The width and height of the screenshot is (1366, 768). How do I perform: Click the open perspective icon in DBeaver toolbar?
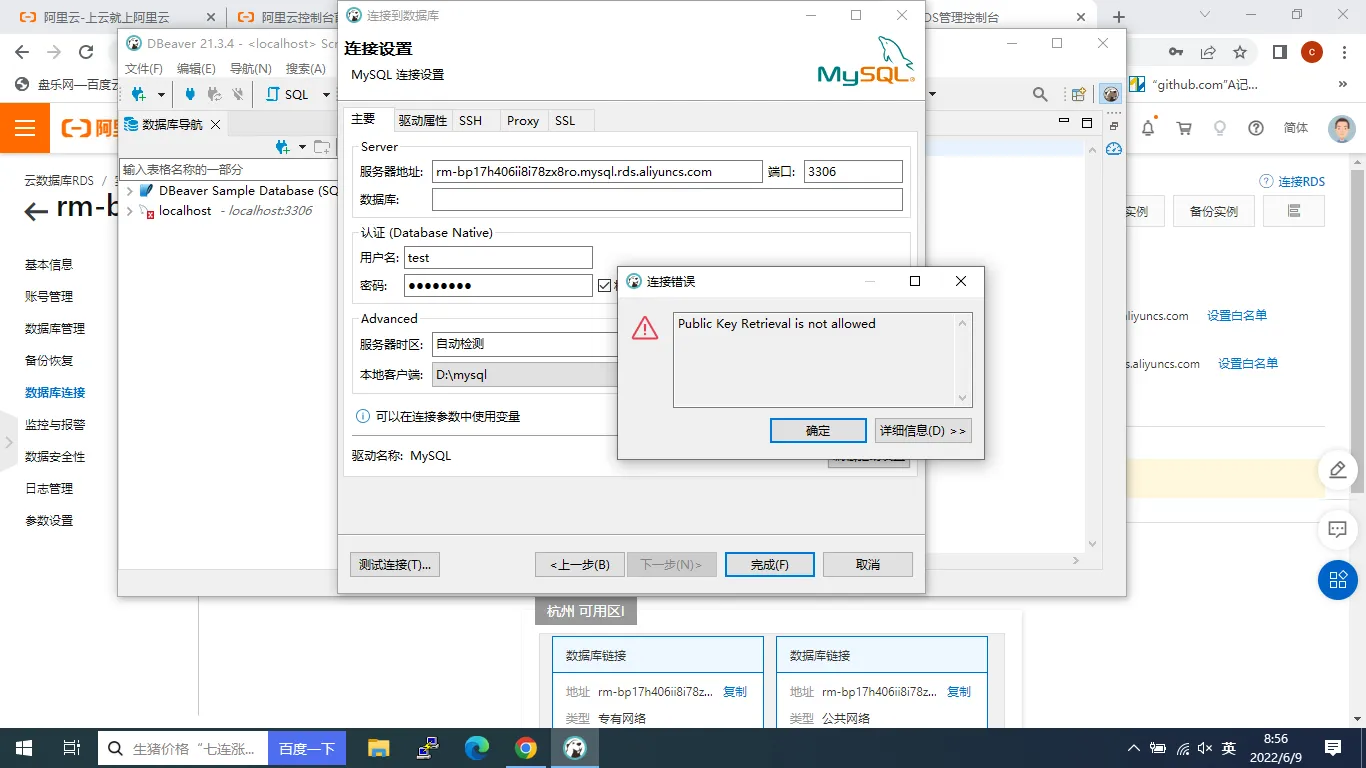pos(1079,95)
